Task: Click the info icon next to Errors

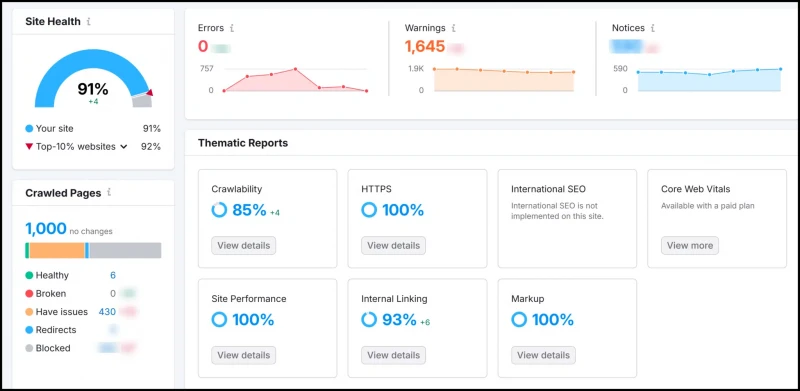Action: tap(232, 28)
